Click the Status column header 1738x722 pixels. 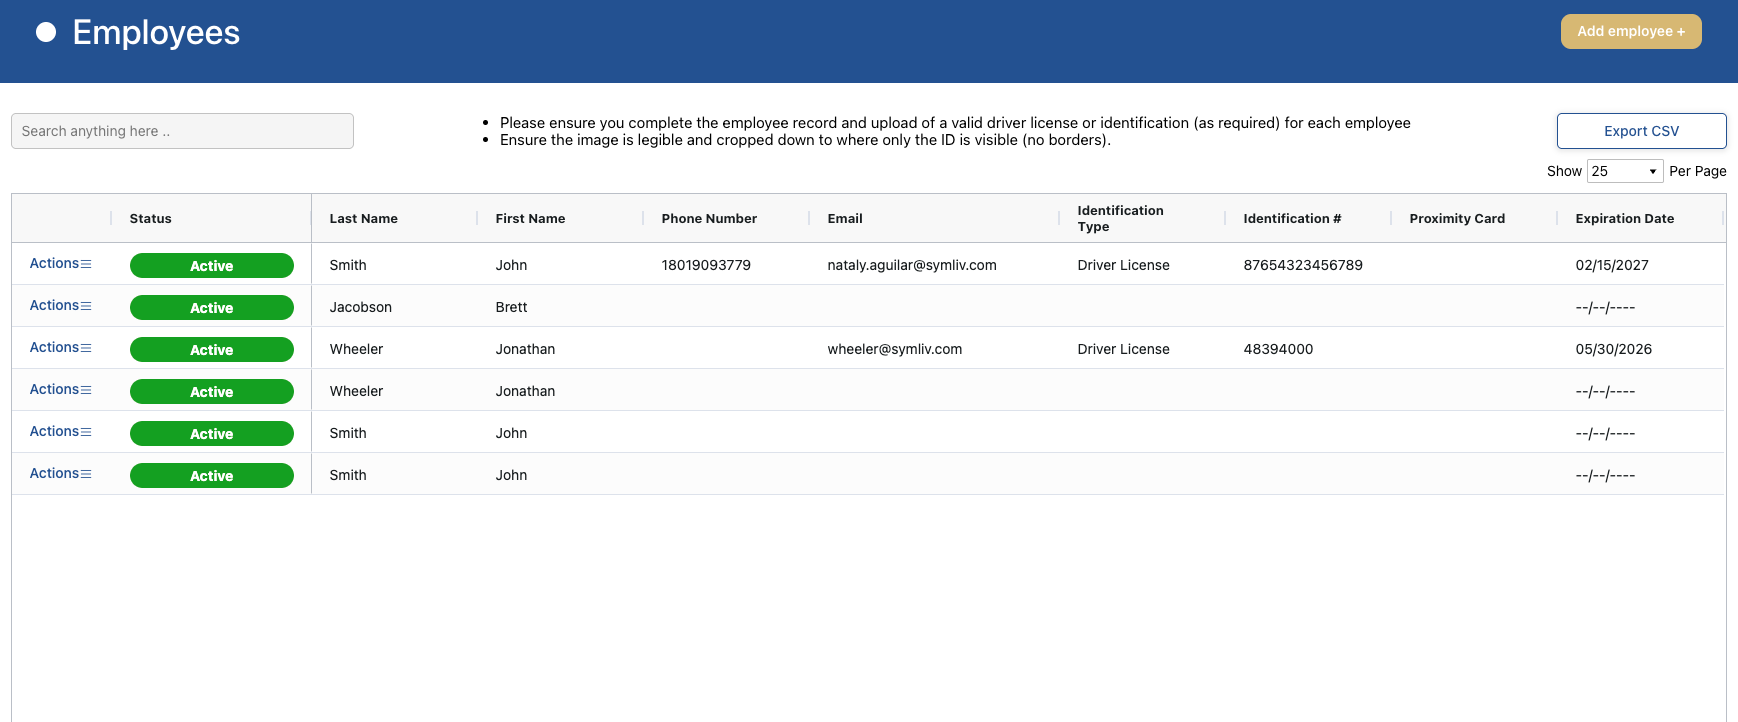pyautogui.click(x=151, y=219)
